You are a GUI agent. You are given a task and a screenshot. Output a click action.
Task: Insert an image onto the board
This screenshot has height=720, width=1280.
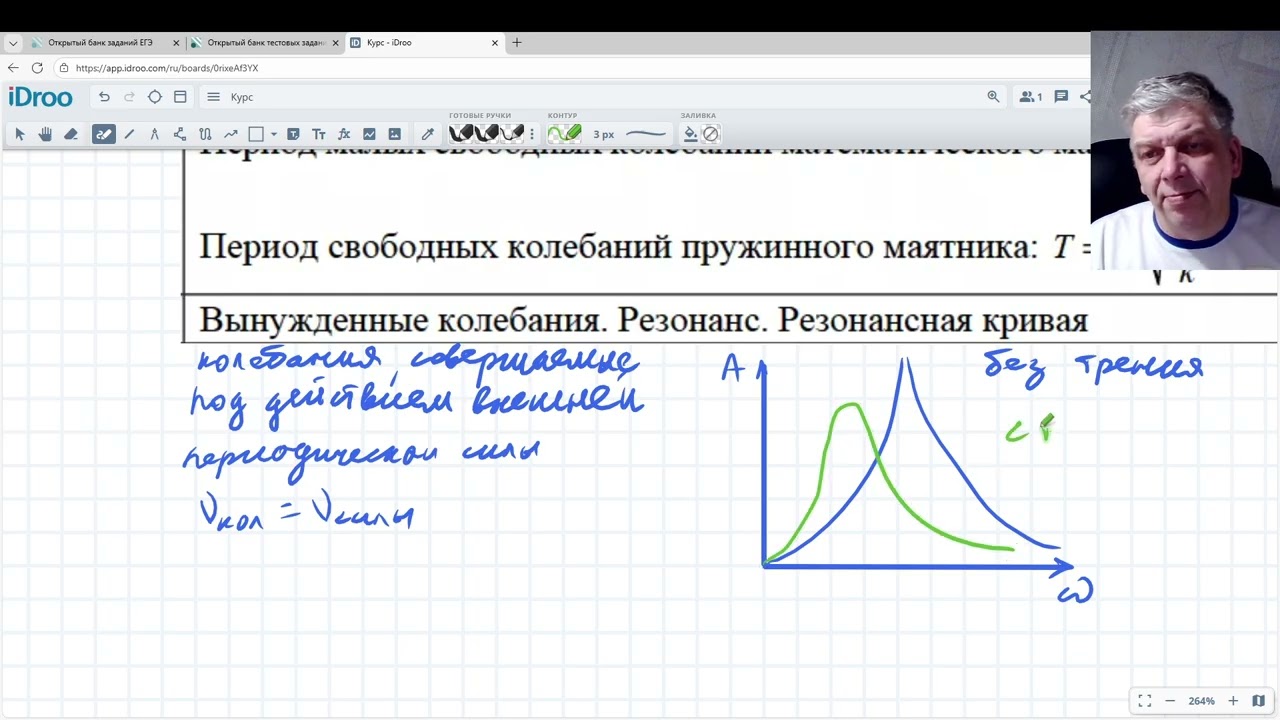(x=395, y=134)
